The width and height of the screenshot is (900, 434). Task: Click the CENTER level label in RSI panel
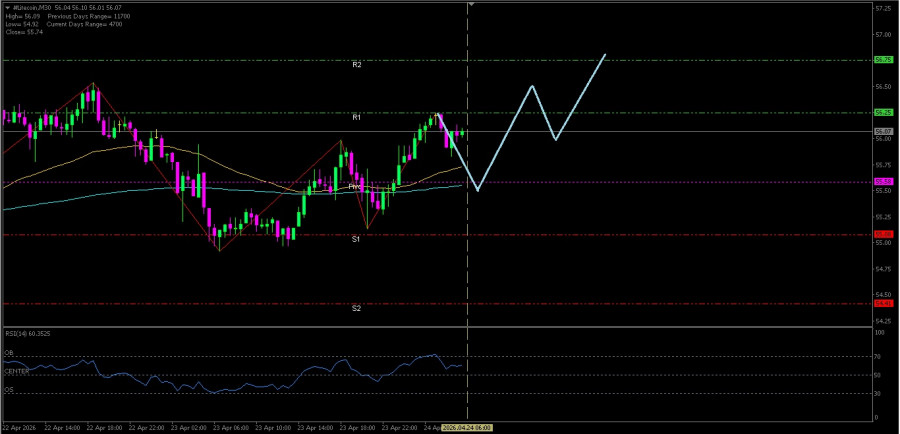pos(16,371)
